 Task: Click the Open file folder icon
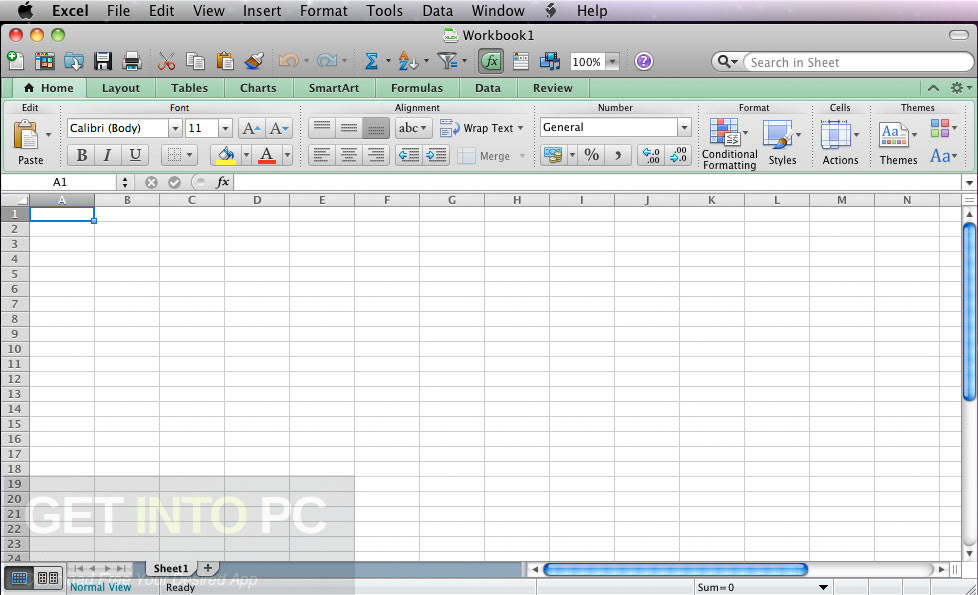point(74,61)
